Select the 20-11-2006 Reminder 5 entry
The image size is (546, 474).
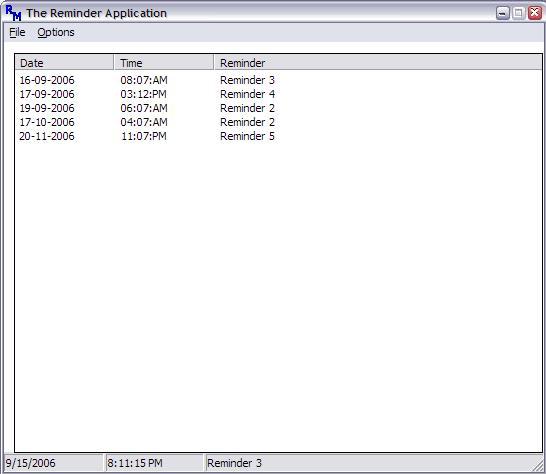pyautogui.click(x=147, y=136)
